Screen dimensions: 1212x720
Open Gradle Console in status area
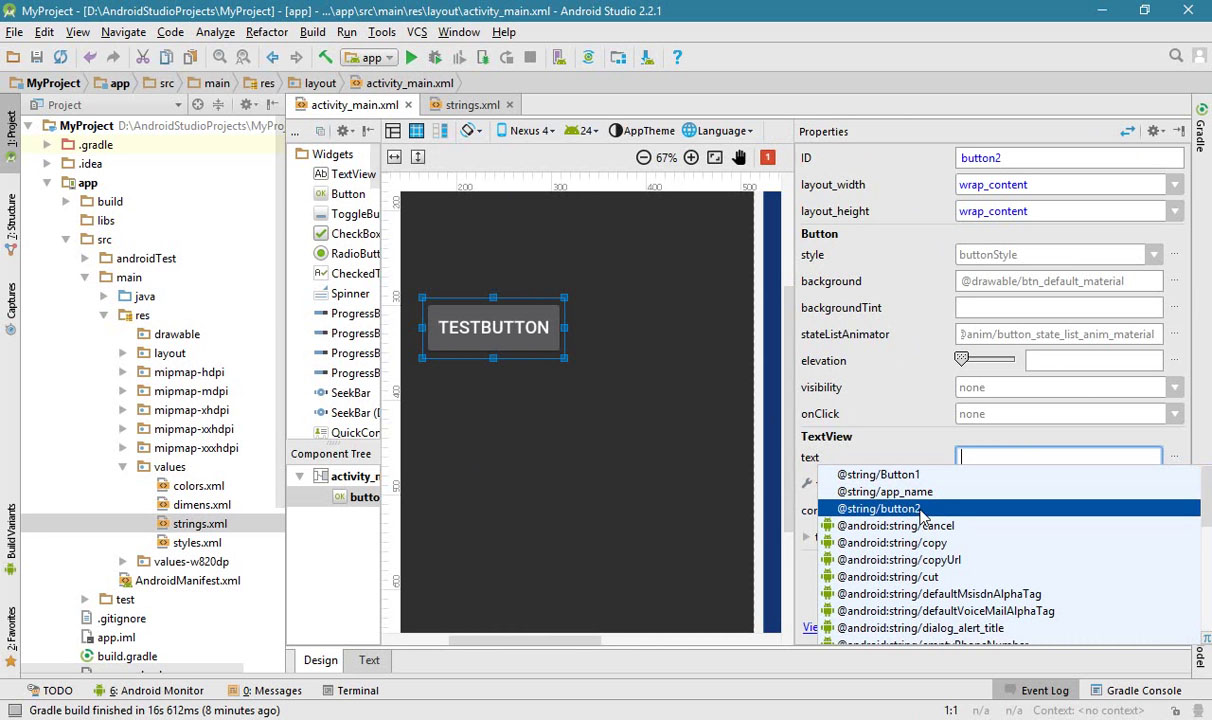coord(1135,691)
